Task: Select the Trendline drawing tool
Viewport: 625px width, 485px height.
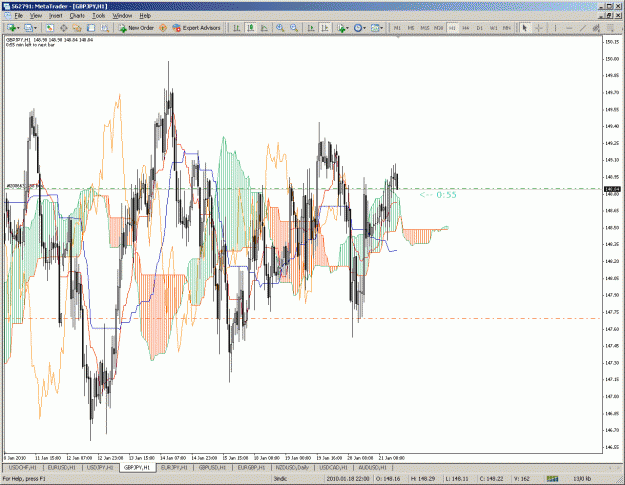Action: pos(583,28)
